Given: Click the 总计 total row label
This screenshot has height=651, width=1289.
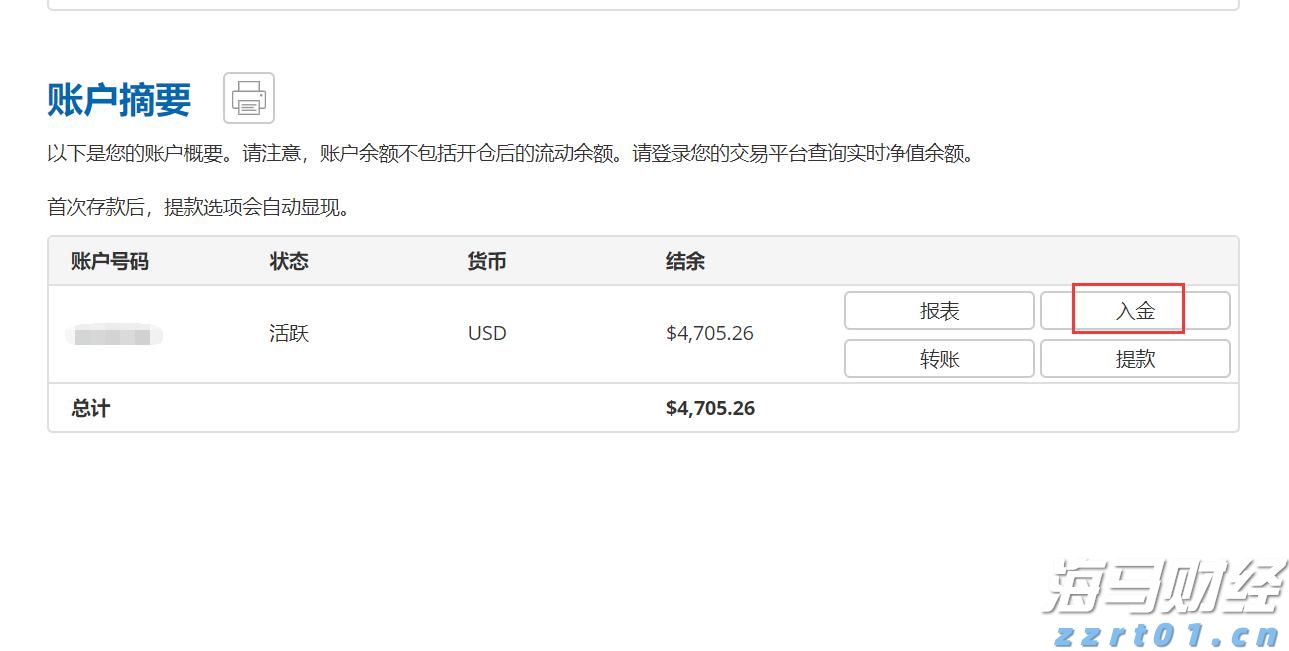Looking at the screenshot, I should [88, 408].
